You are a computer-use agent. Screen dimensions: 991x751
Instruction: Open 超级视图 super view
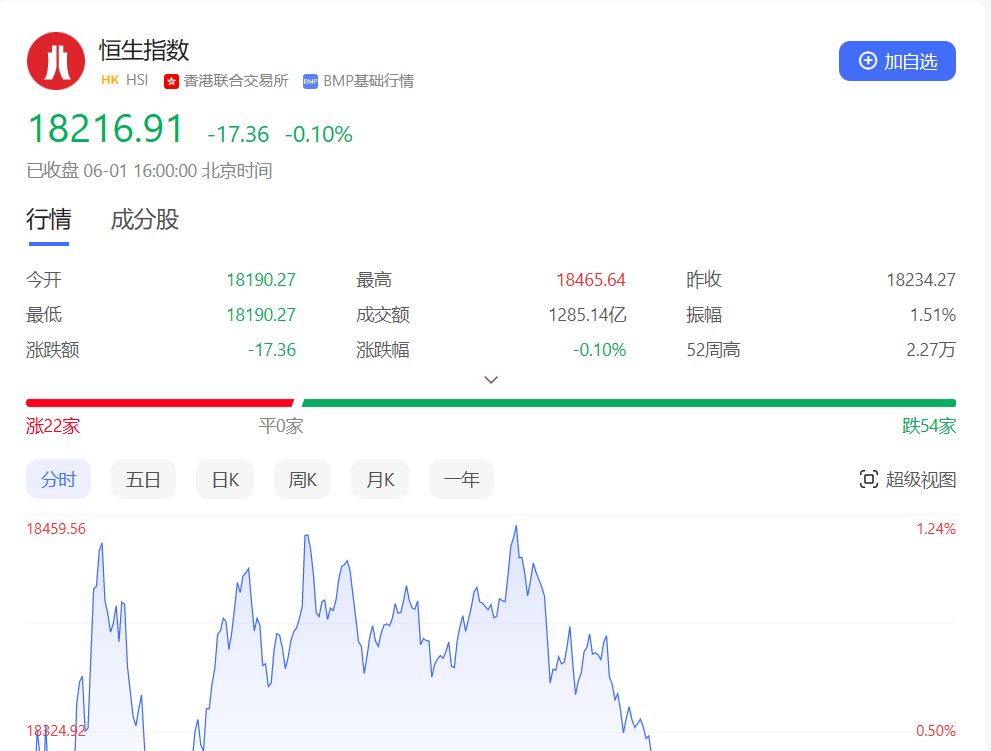tap(908, 479)
